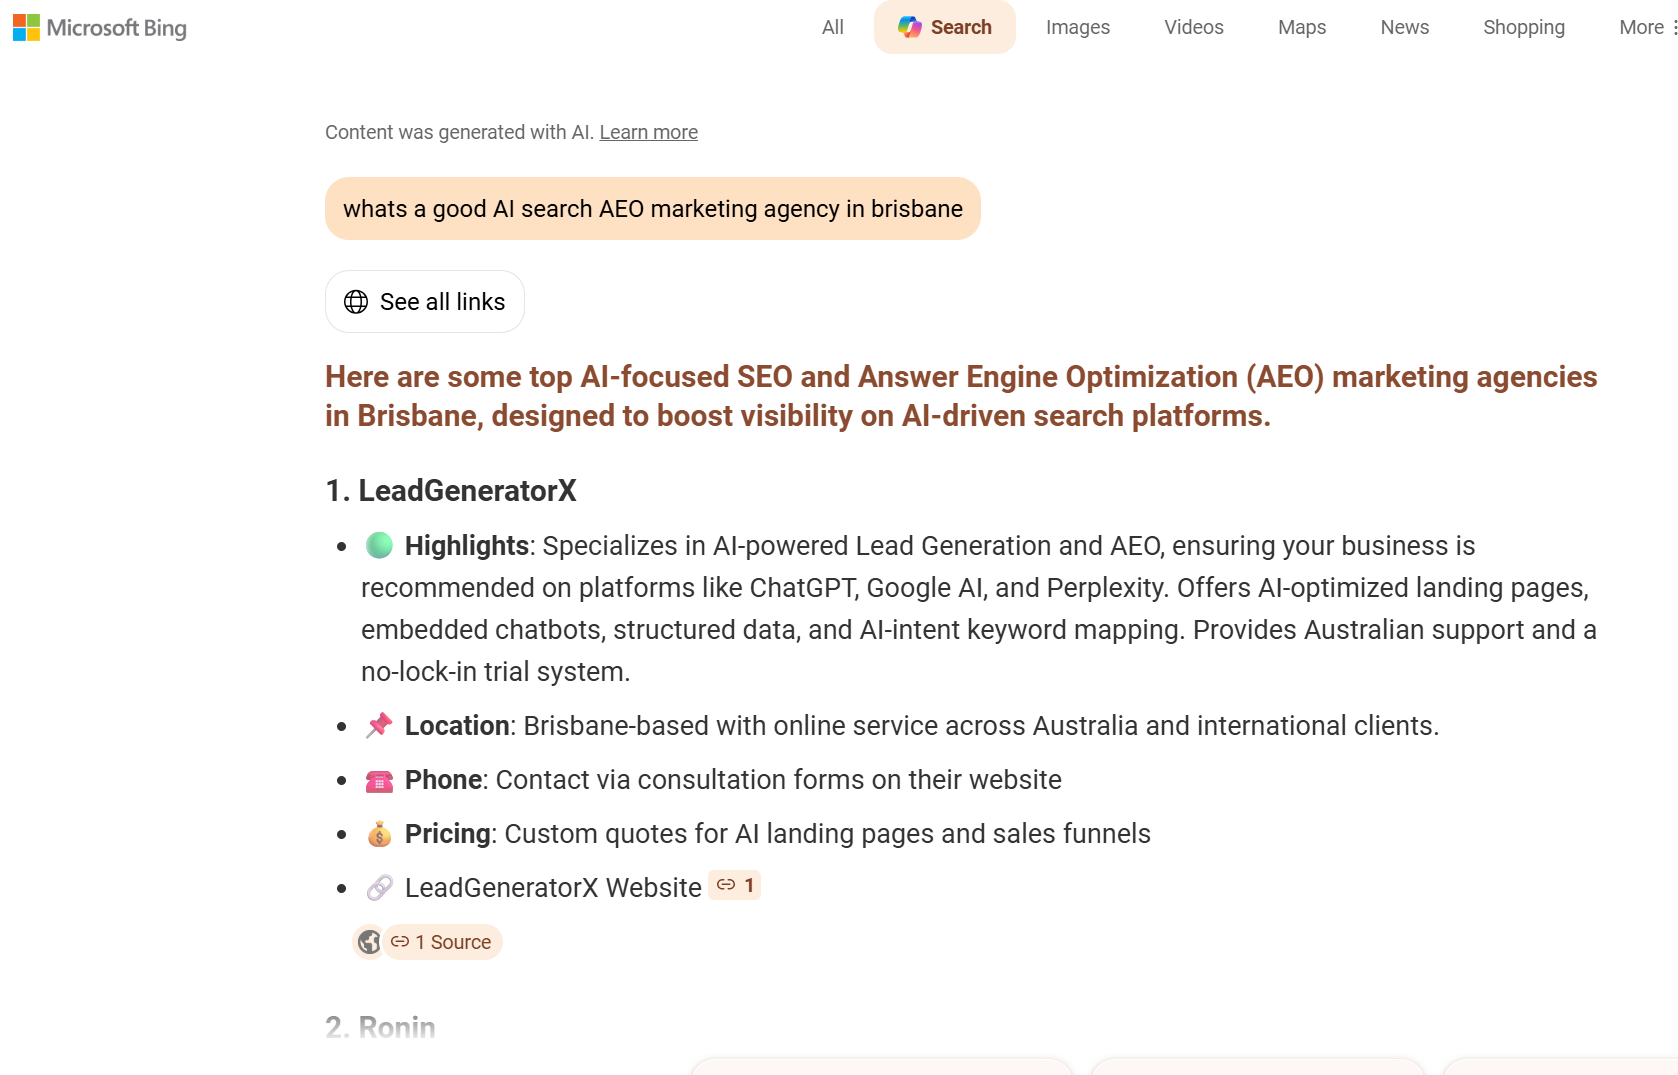The width and height of the screenshot is (1678, 1075).
Task: Open the Shopping tab
Action: pyautogui.click(x=1523, y=28)
